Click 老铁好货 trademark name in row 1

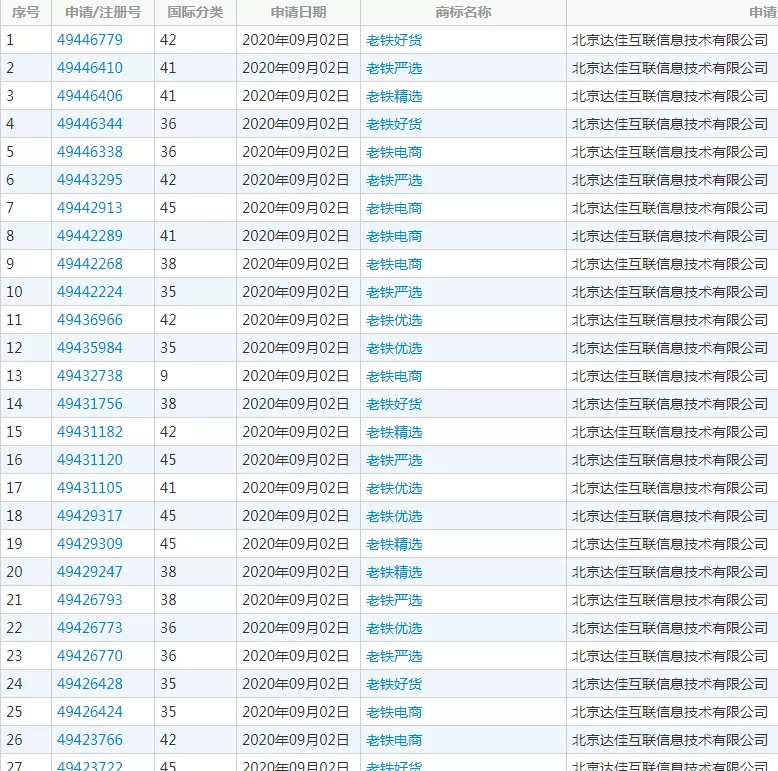[x=394, y=40]
